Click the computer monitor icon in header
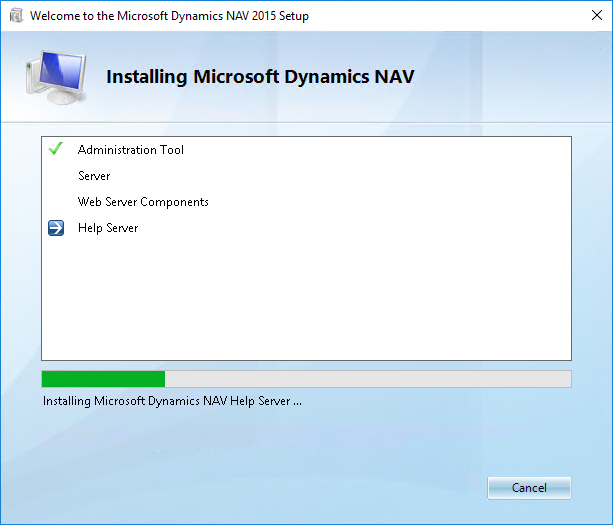Viewport: 613px width, 525px height. pyautogui.click(x=56, y=77)
